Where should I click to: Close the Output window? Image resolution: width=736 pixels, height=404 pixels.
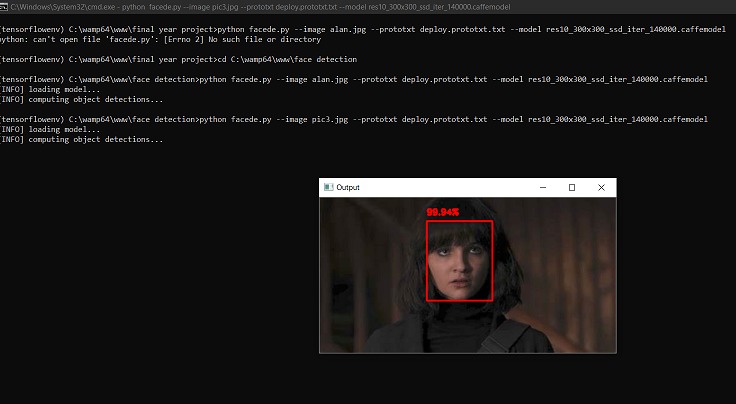click(x=601, y=188)
